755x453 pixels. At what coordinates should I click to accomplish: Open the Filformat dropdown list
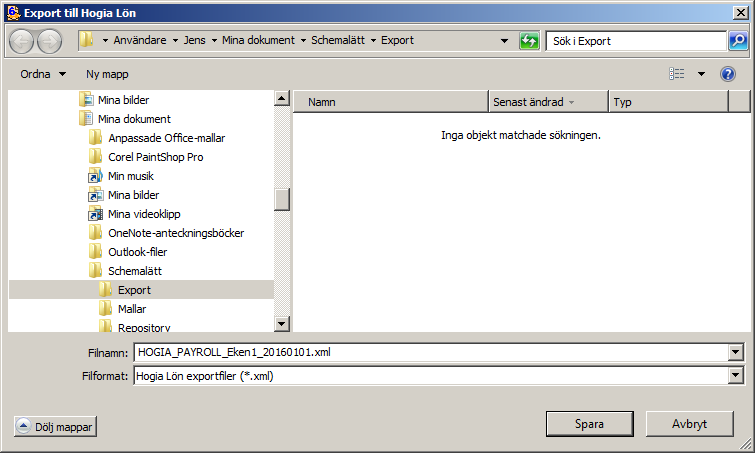click(x=736, y=375)
